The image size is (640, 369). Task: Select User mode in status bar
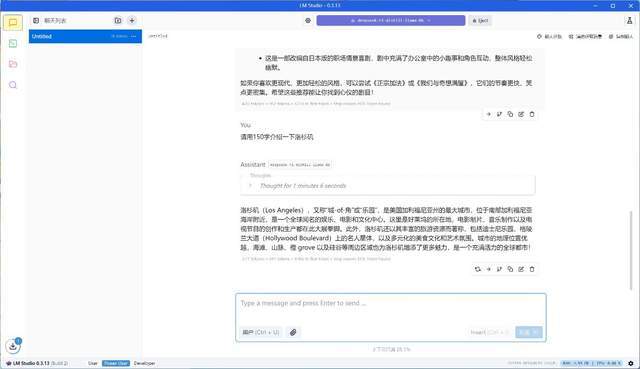pyautogui.click(x=93, y=363)
